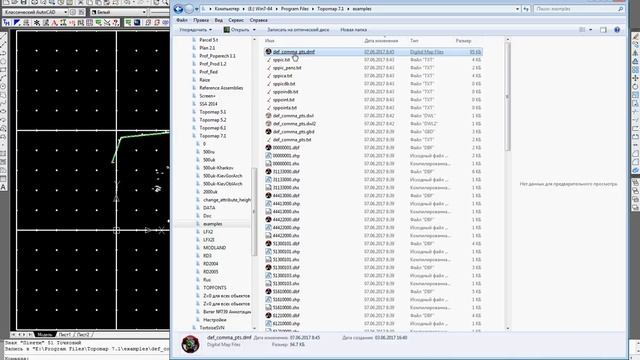The width and height of the screenshot is (640, 360).
Task: Select the 500uk-Kharkov folder
Action: click(218, 168)
